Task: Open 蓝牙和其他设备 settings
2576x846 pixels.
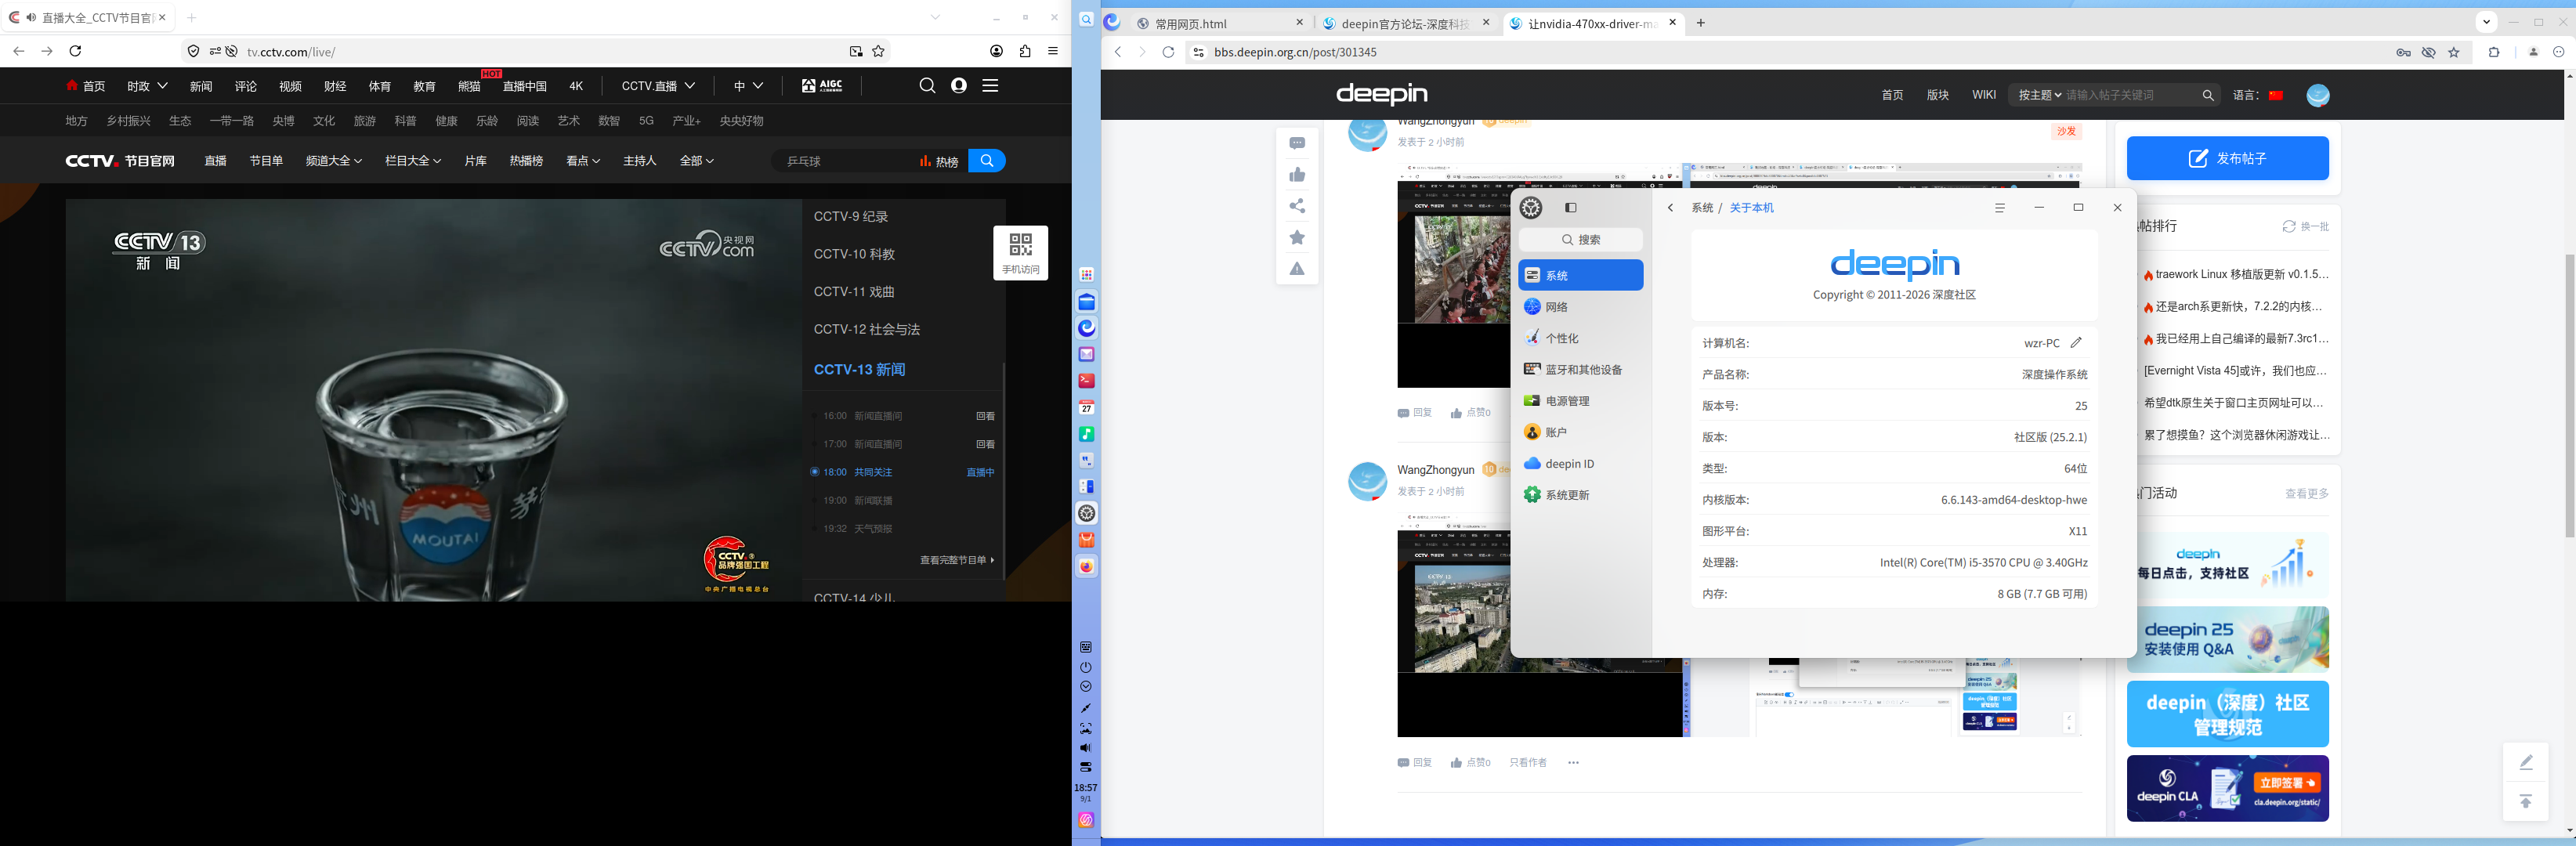Action: tap(1581, 369)
